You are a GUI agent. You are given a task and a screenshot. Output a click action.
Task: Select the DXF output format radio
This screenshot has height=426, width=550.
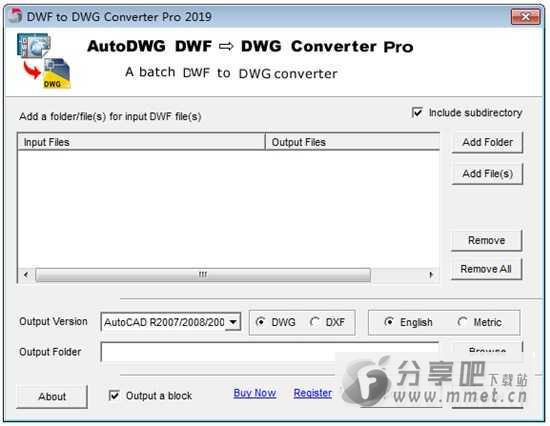(315, 322)
